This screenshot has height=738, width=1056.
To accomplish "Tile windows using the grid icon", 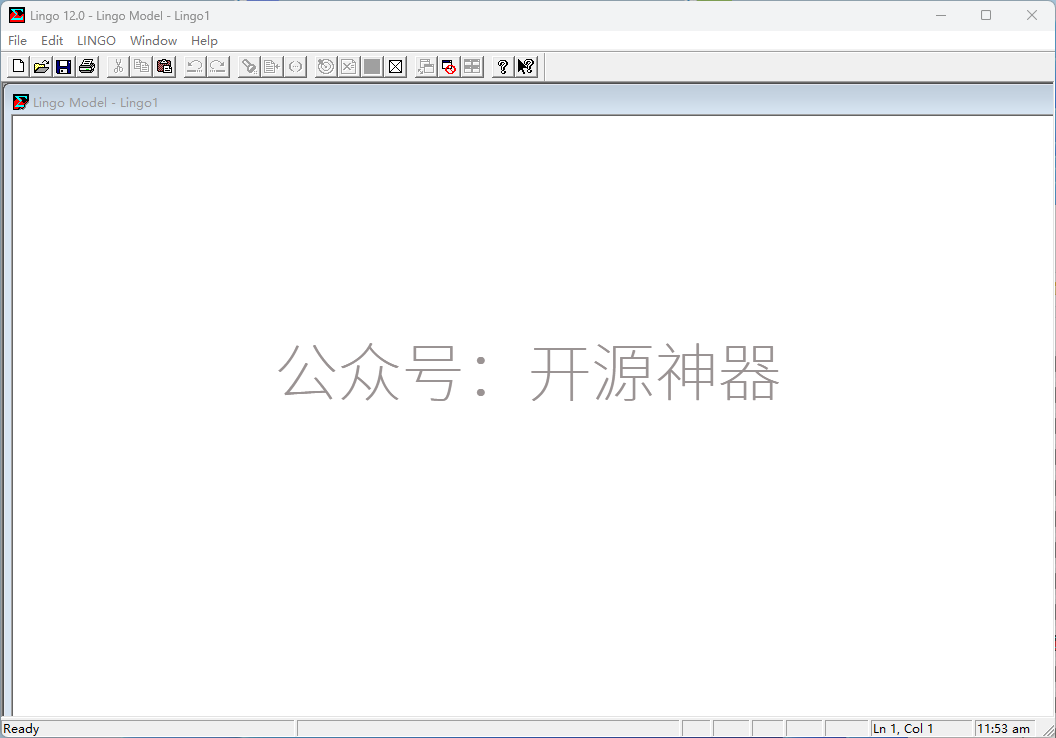I will click(472, 67).
